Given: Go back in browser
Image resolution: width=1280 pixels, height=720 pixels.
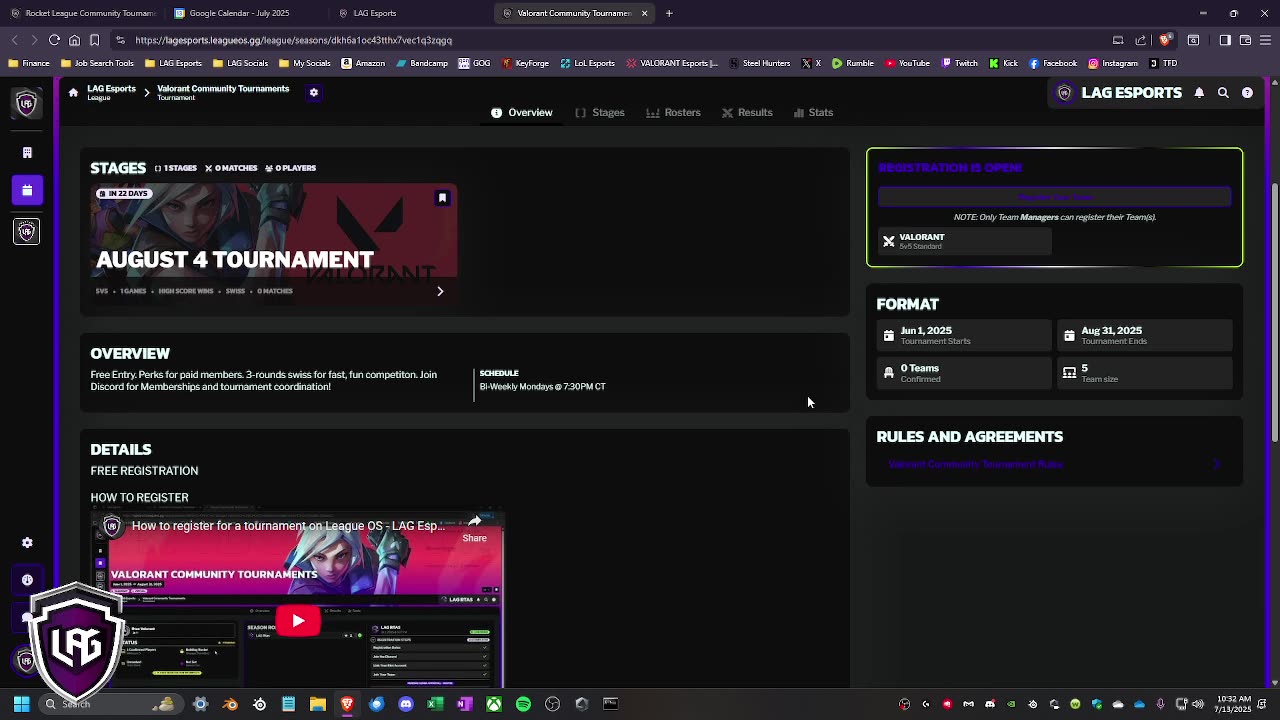Looking at the screenshot, I should pyautogui.click(x=14, y=40).
